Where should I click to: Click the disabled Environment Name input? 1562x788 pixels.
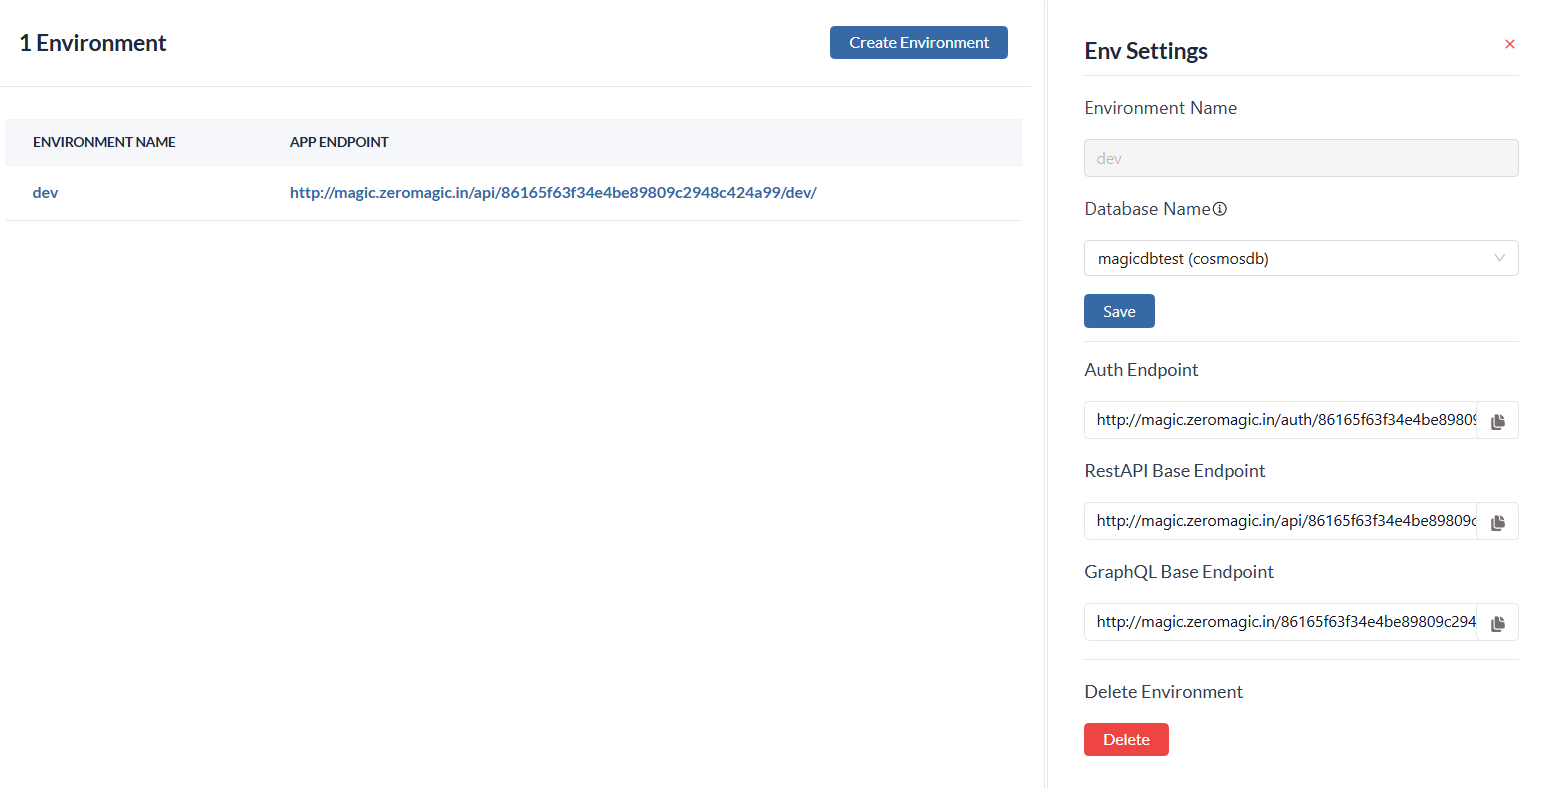pos(1300,158)
